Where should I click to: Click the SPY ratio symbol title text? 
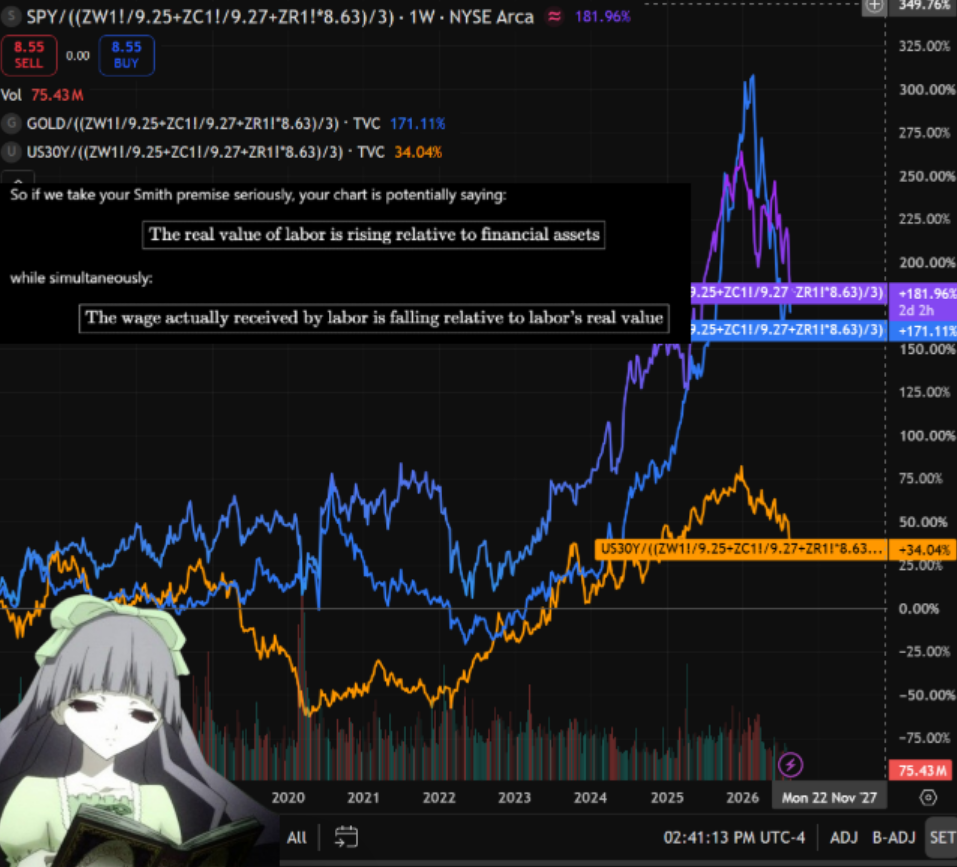click(x=280, y=16)
